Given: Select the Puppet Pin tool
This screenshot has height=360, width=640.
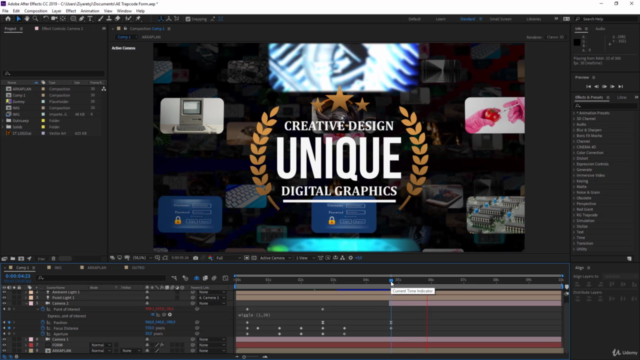Looking at the screenshot, I should [138, 19].
